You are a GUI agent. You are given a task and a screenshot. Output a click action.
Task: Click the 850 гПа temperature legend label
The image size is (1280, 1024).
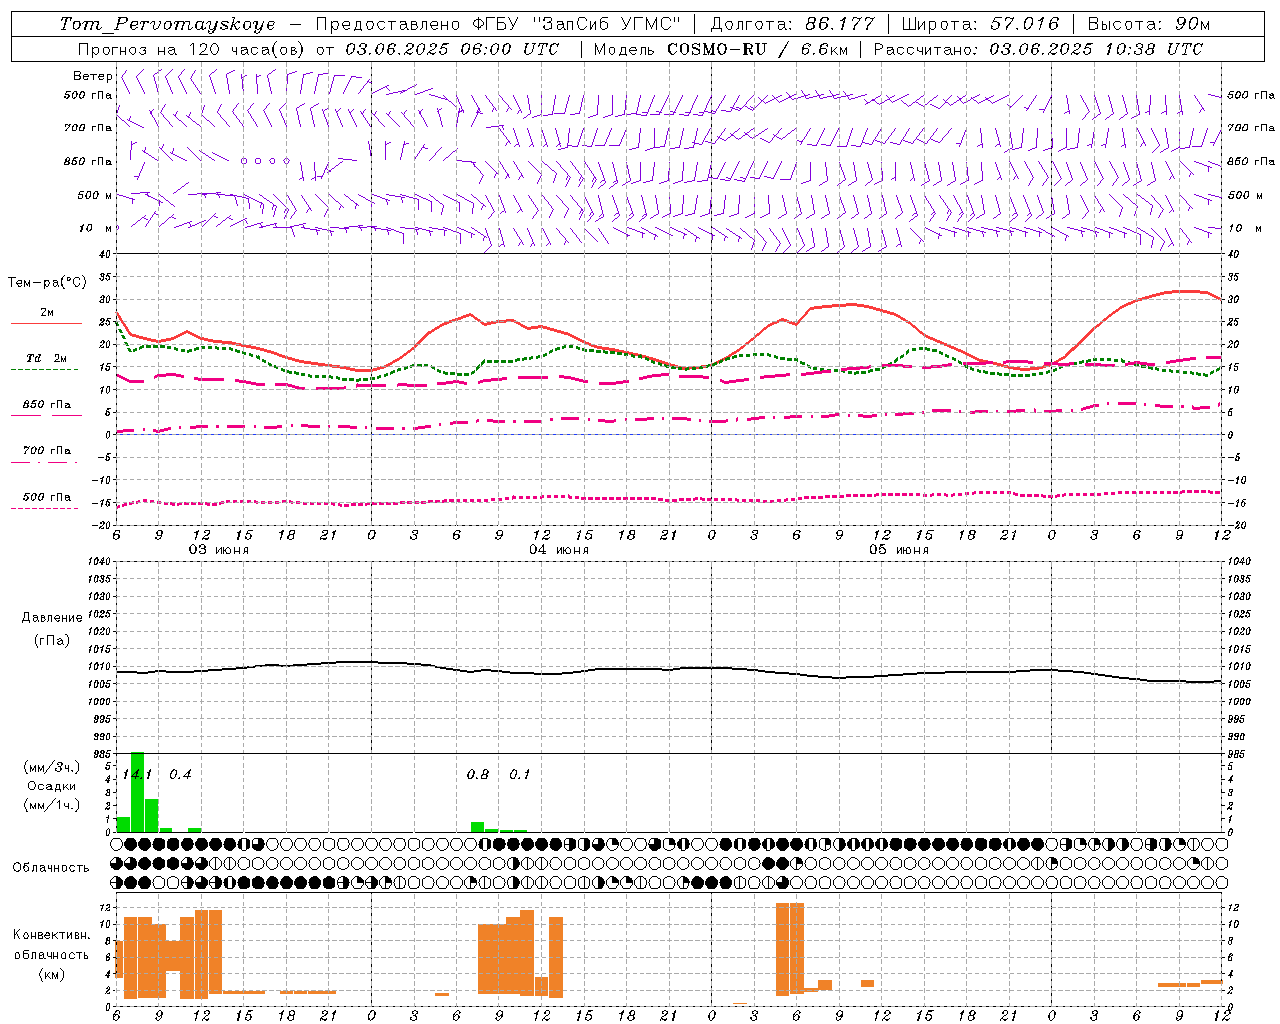(46, 405)
